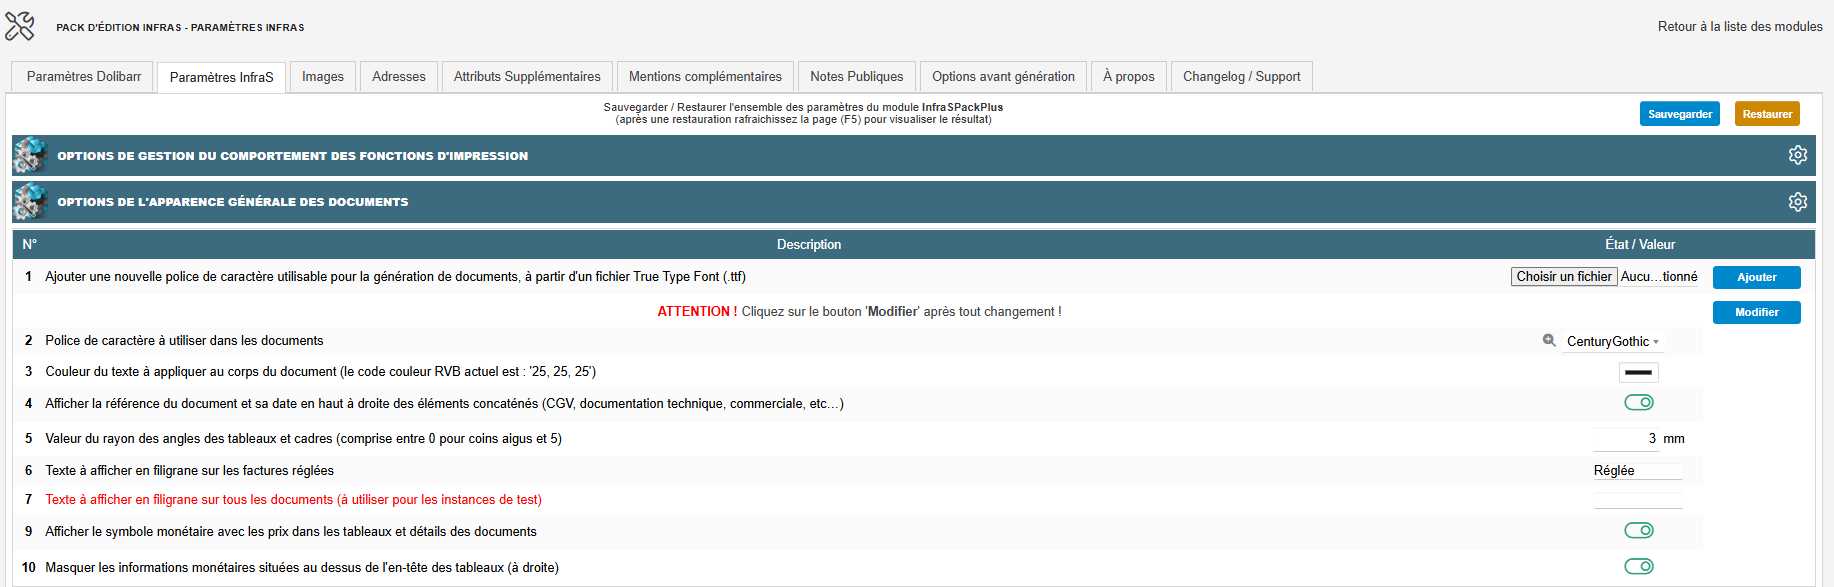Expand options de gestion des fonctions d'impression section

(913, 155)
